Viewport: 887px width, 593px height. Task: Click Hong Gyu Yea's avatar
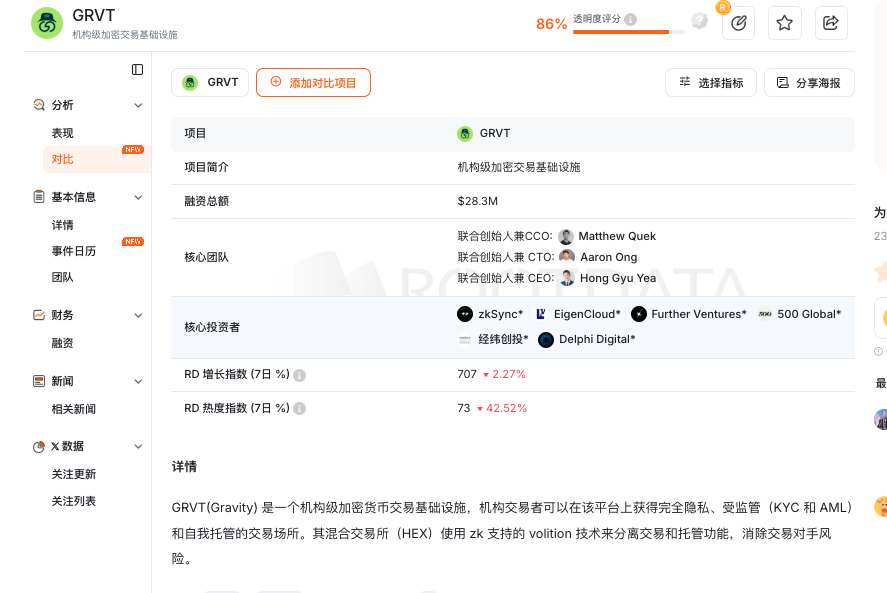tap(567, 278)
